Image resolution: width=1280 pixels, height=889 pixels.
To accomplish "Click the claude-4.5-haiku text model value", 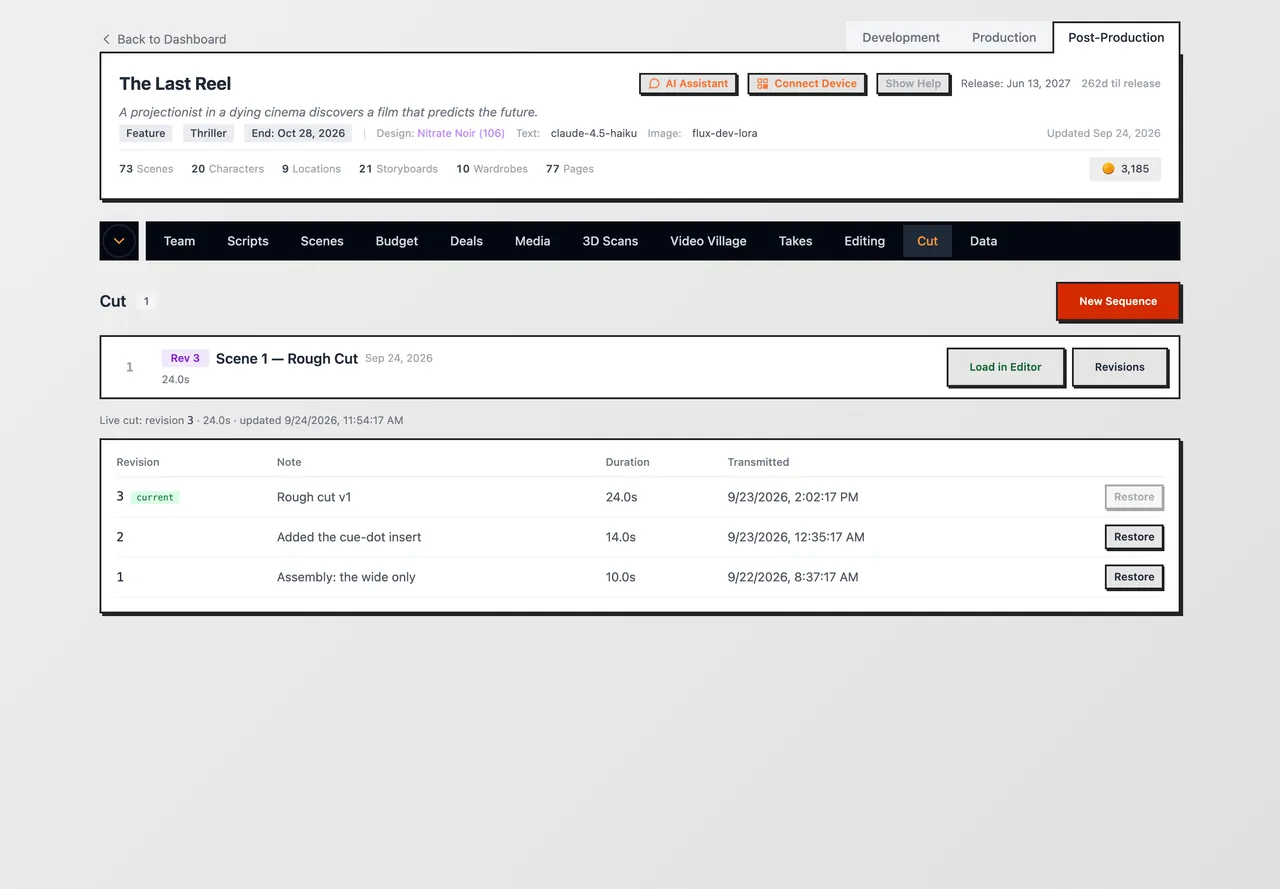I will (x=594, y=133).
